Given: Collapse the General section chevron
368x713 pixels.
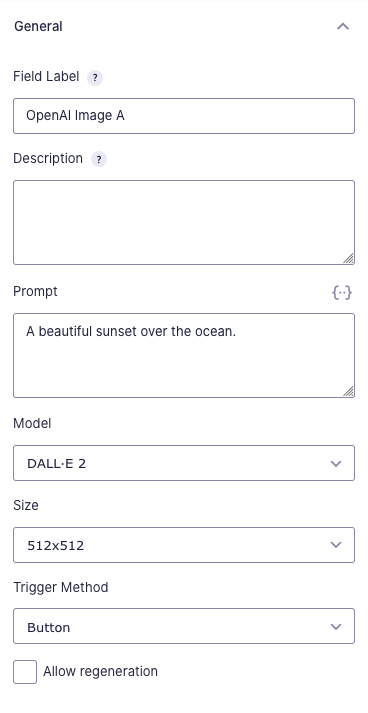Looking at the screenshot, I should pyautogui.click(x=343, y=26).
